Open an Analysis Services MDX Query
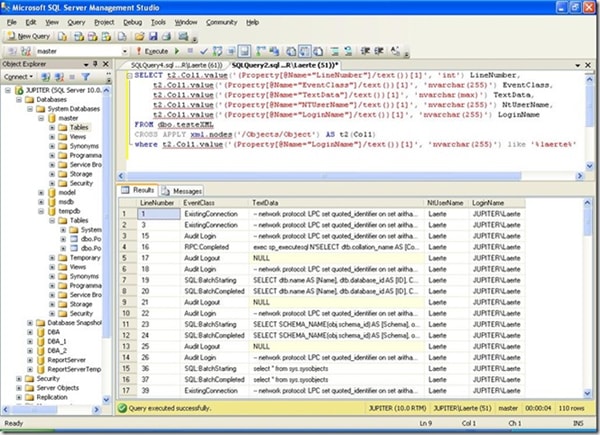600x435 pixels. pyautogui.click(x=79, y=36)
